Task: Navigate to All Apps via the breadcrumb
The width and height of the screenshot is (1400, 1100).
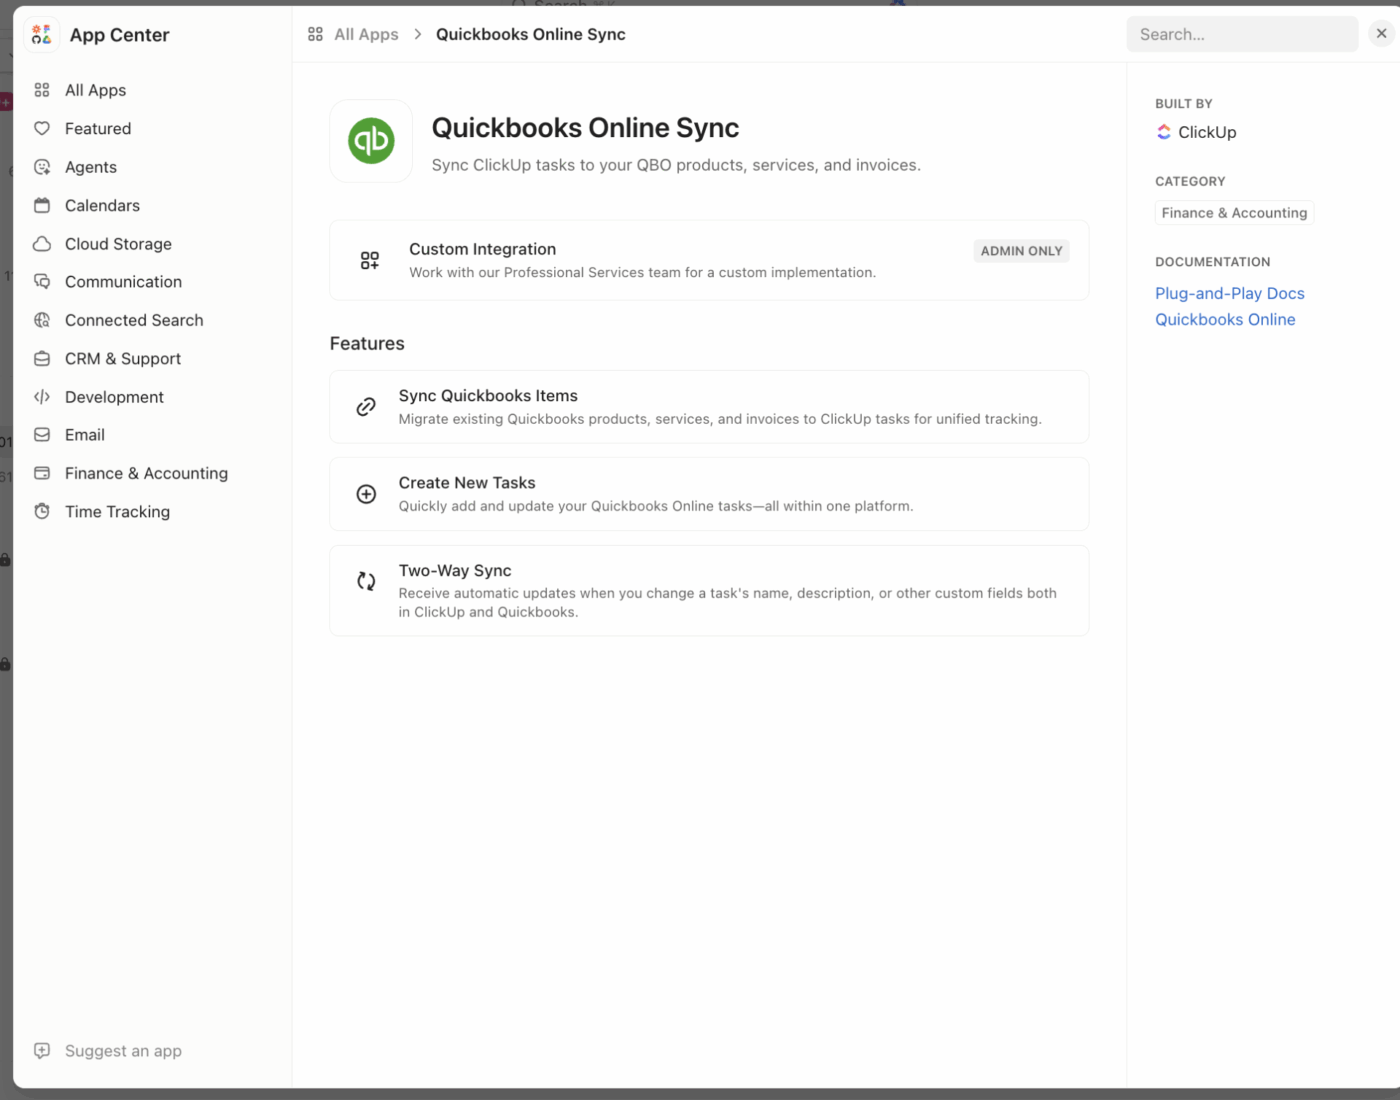Action: (366, 33)
